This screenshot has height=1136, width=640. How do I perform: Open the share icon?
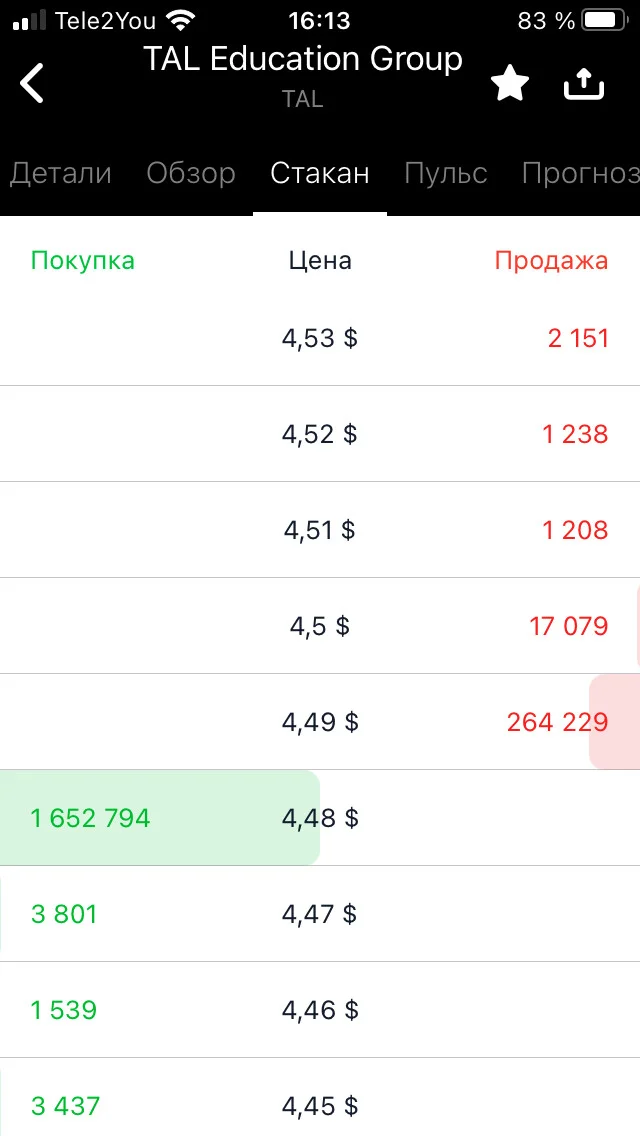click(x=583, y=84)
